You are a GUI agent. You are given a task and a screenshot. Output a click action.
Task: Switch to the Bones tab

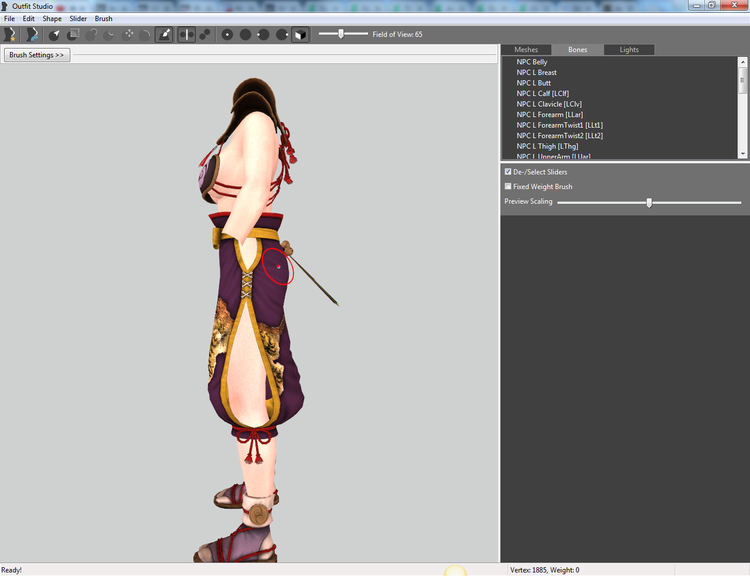[577, 50]
